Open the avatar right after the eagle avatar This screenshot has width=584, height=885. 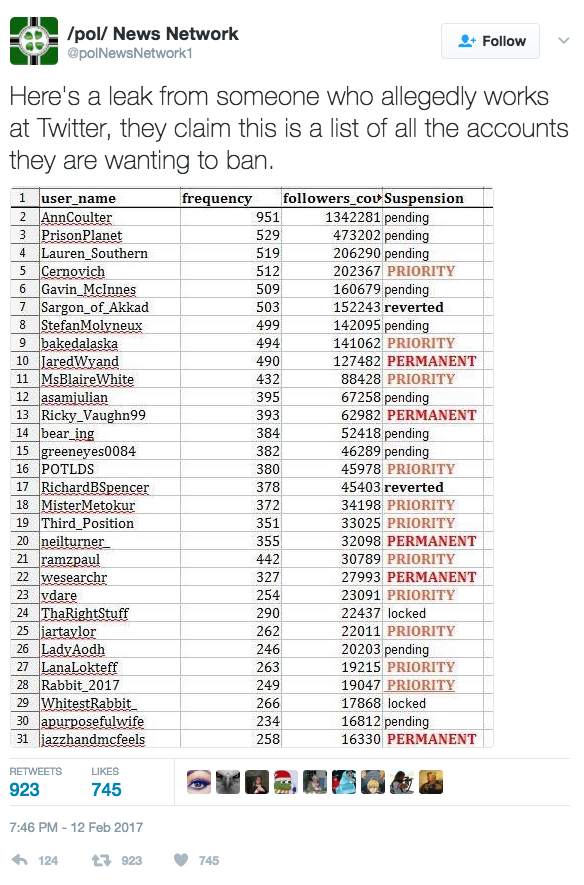tap(257, 782)
